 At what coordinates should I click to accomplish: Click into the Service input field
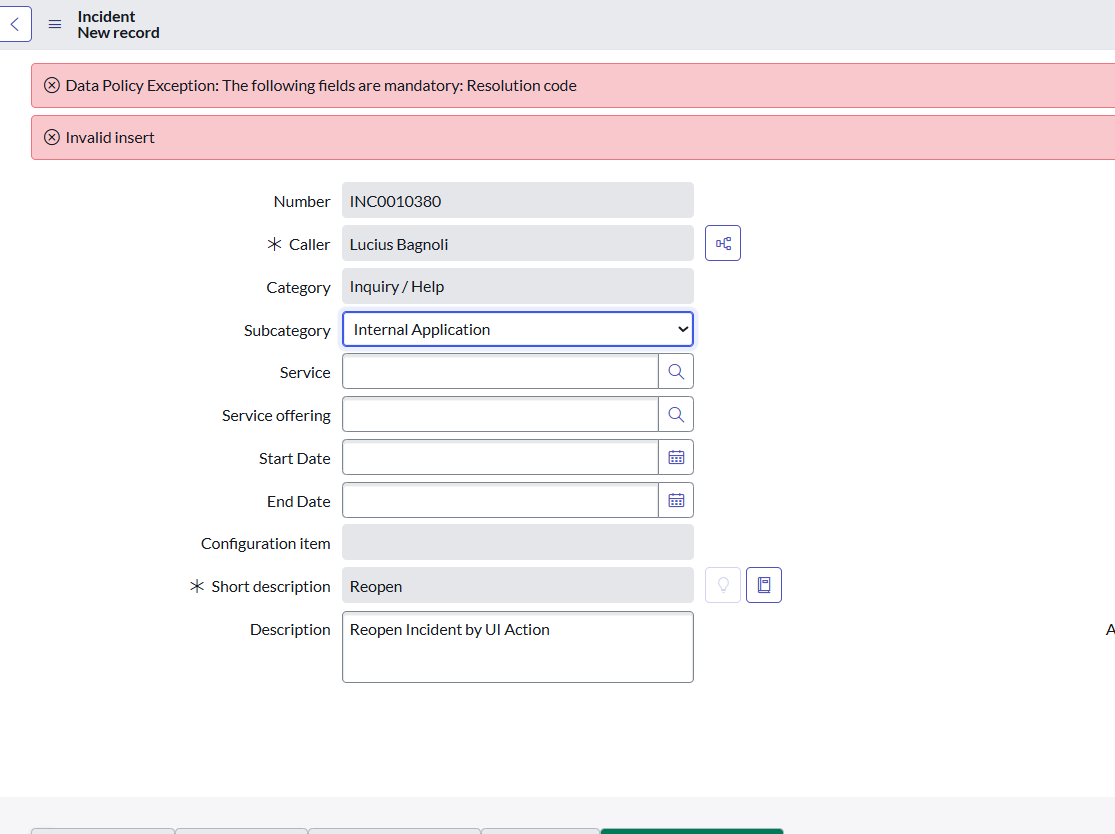[x=500, y=371]
